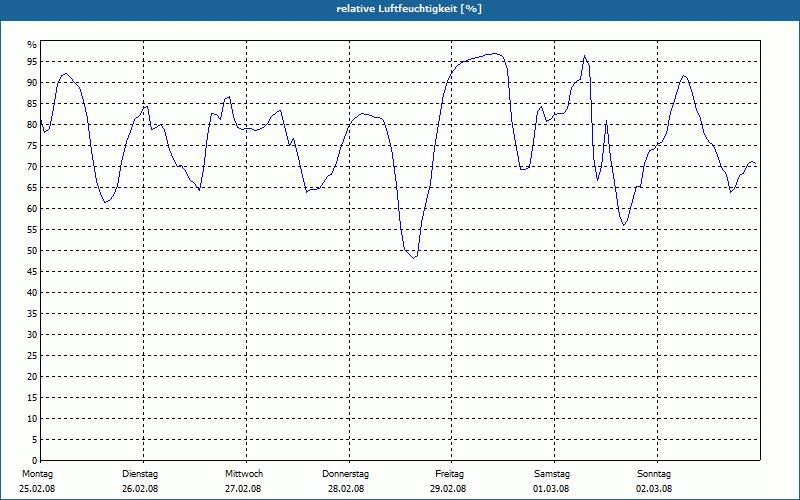Click the humidity curve's sharp peak on Samstag

click(x=585, y=56)
